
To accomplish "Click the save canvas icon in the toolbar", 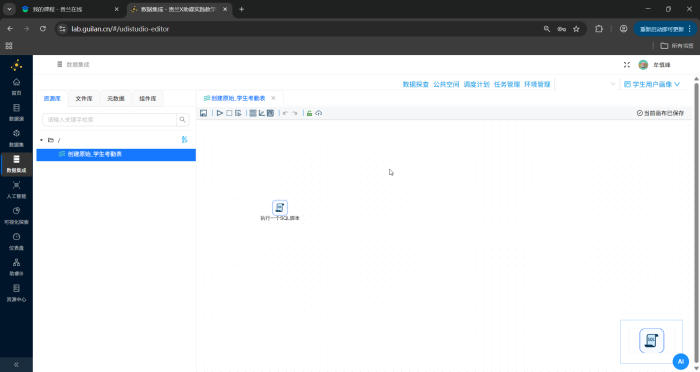I will [204, 113].
